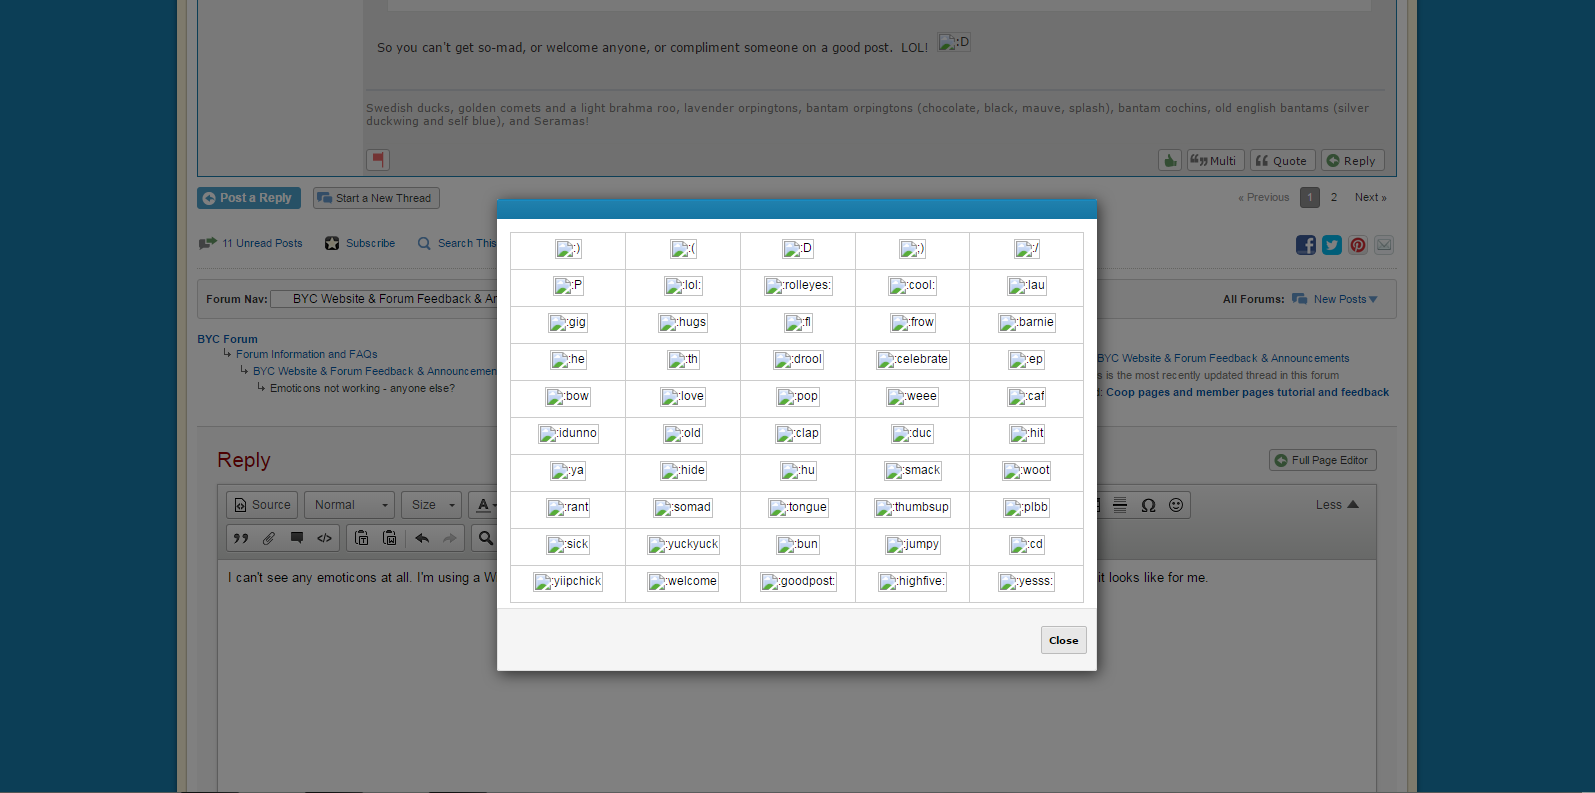Select the :thumbsup emoticon
This screenshot has height=793, width=1595.
coord(912,508)
